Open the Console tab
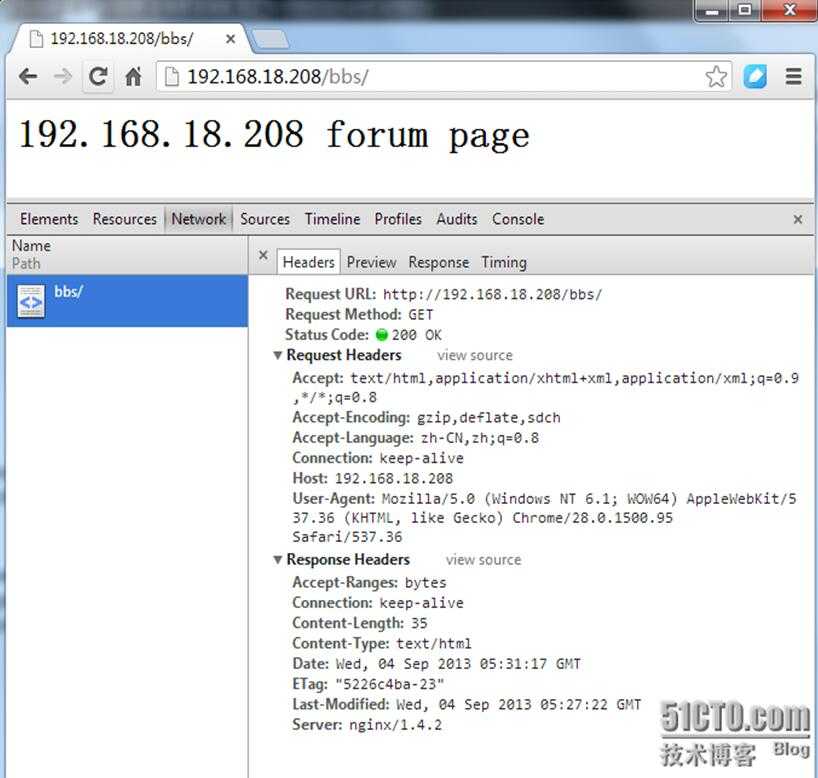 [x=518, y=219]
